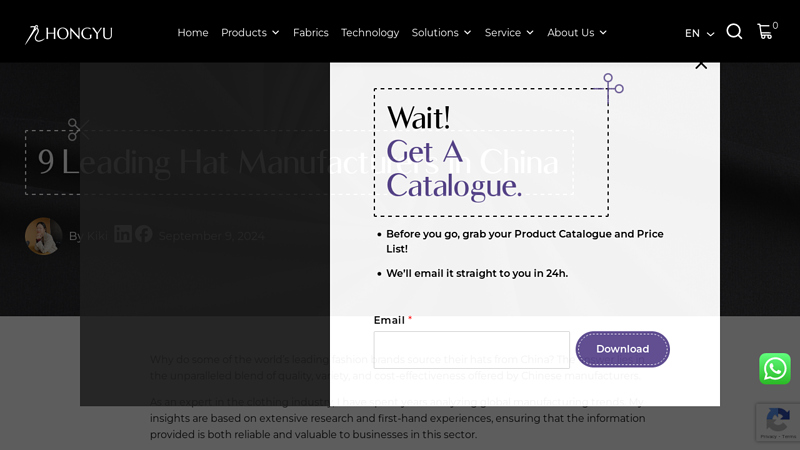
Task: Open the EN language selector
Action: click(699, 34)
